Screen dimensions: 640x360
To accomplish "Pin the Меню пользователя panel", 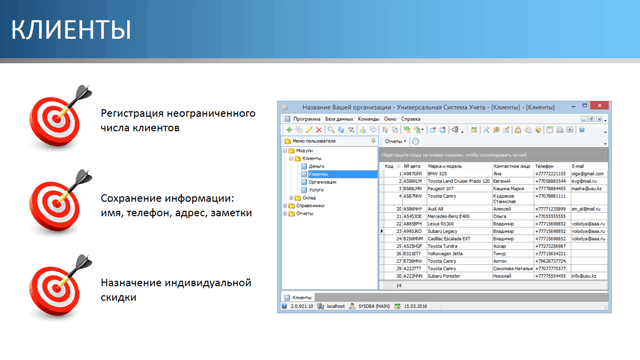I will coord(373,141).
